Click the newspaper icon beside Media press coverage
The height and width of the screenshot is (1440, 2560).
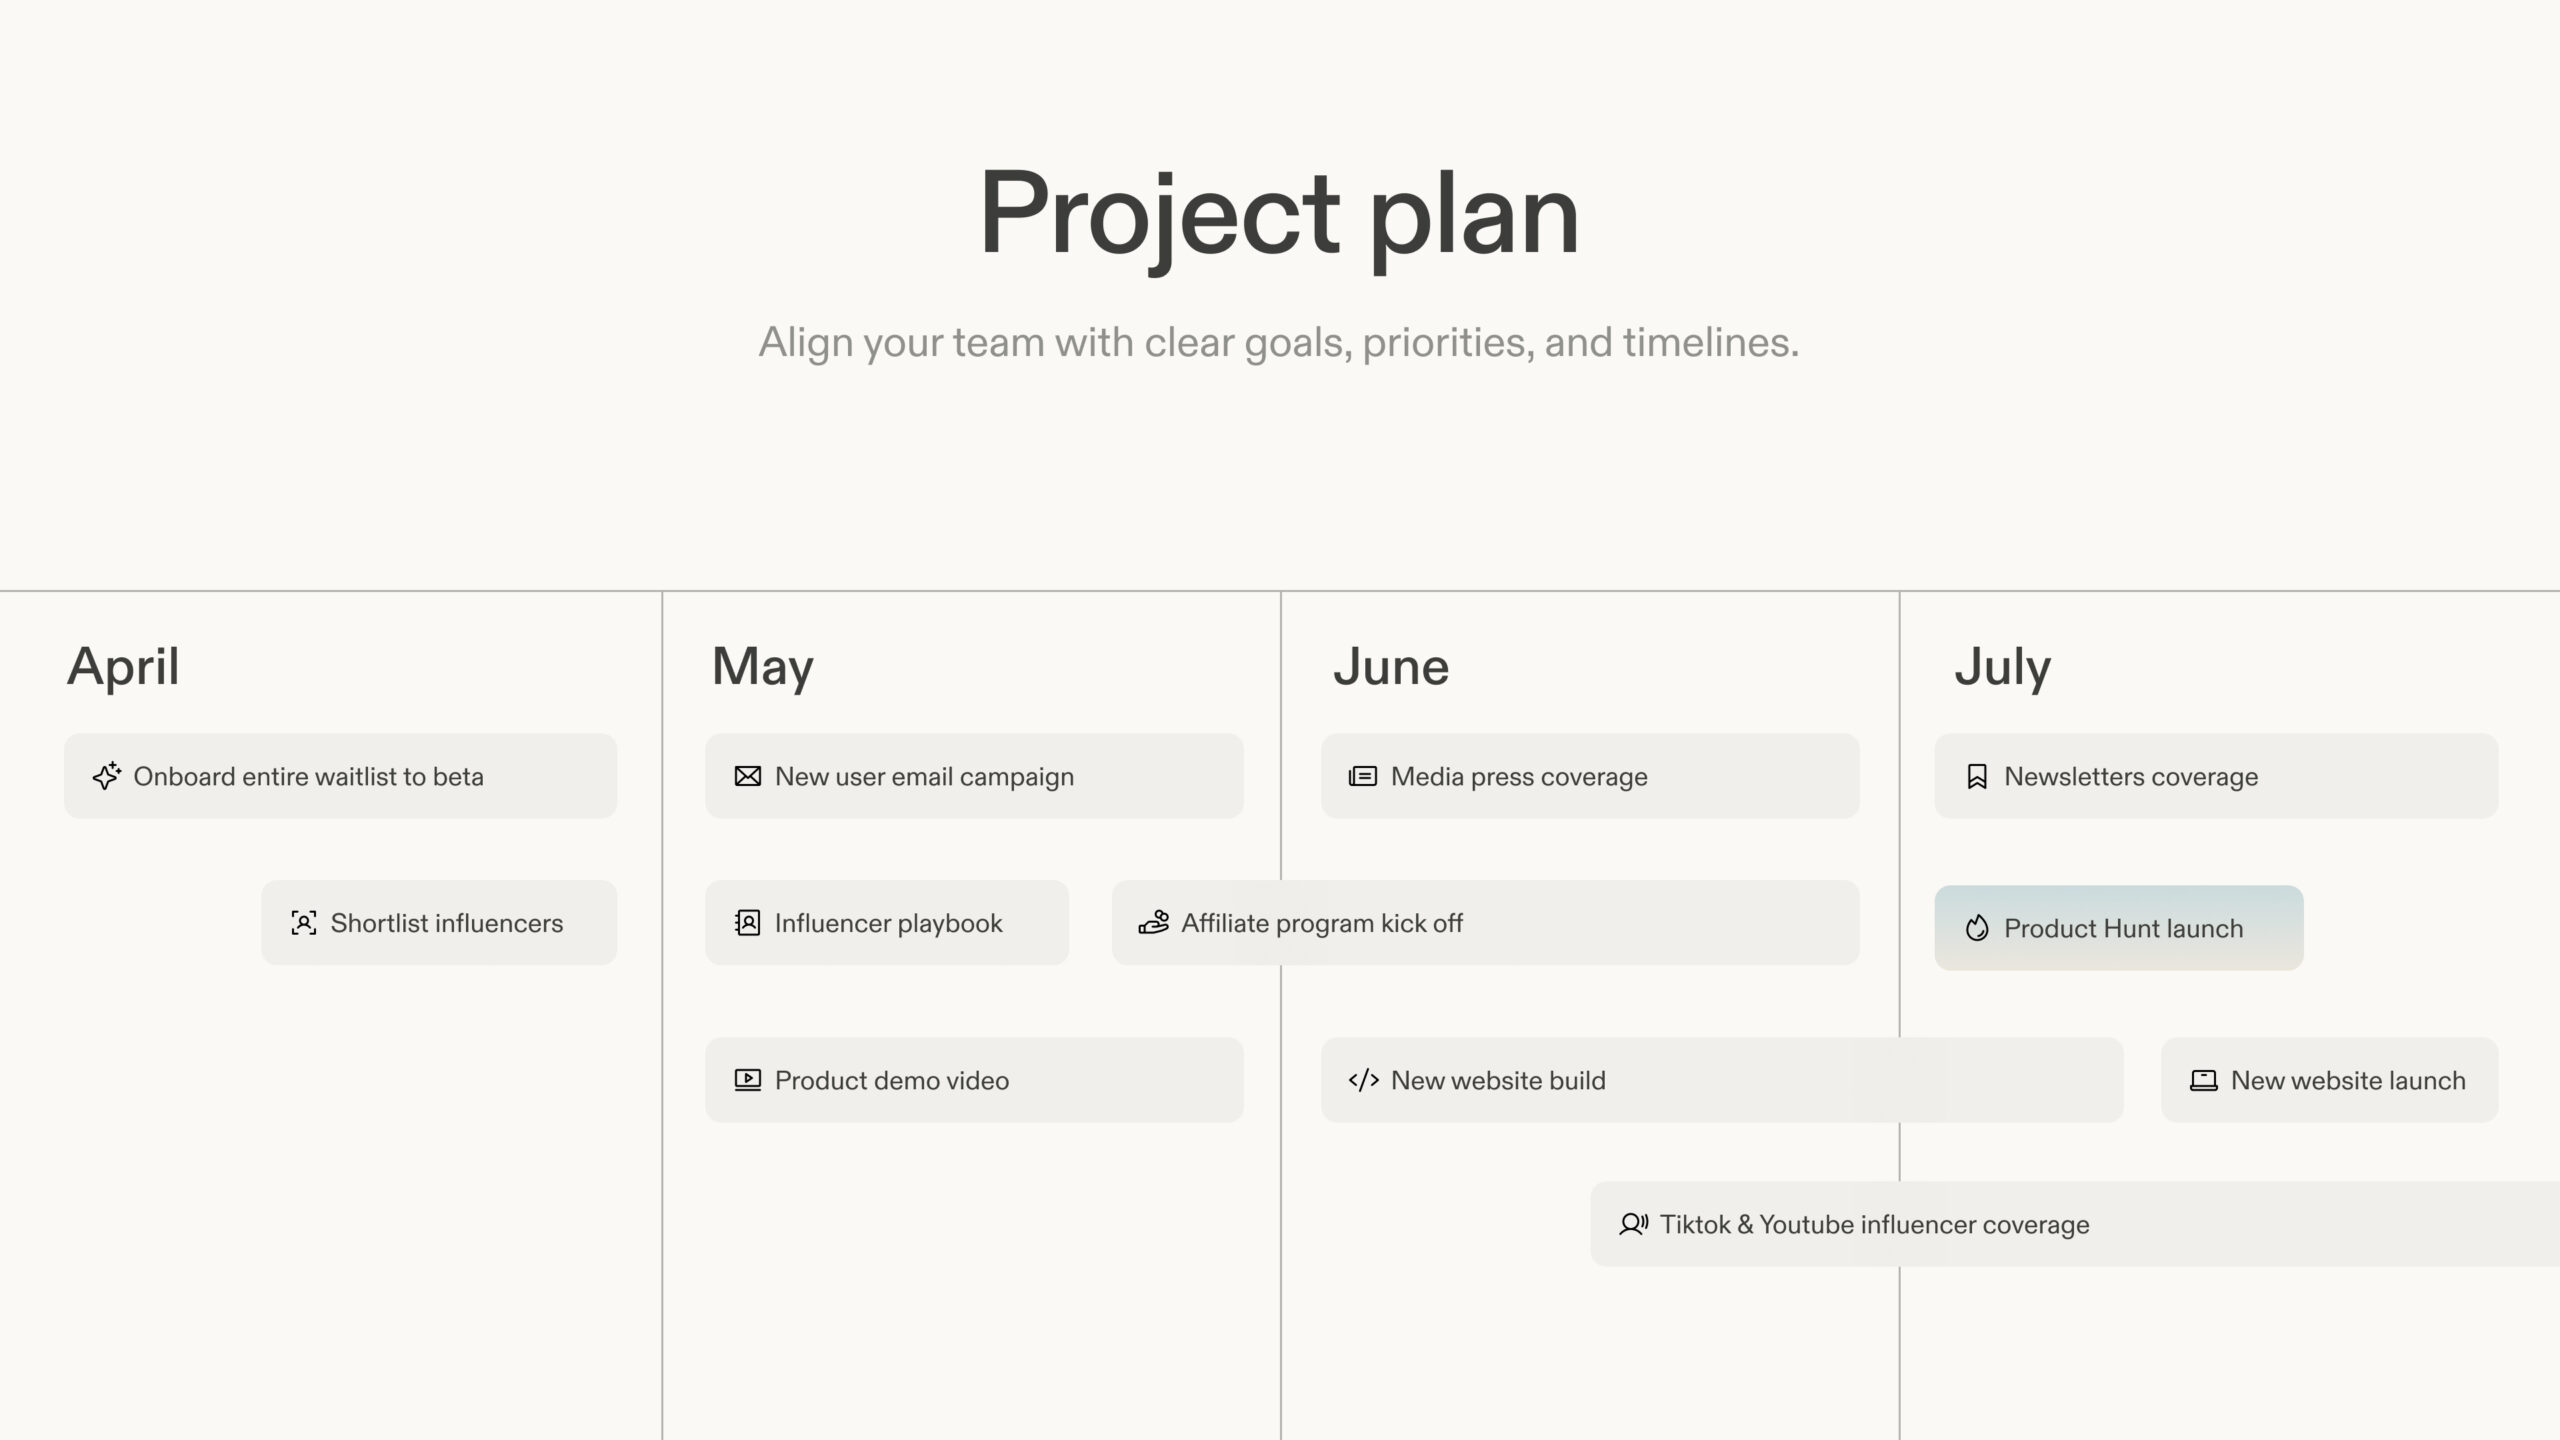[1362, 776]
